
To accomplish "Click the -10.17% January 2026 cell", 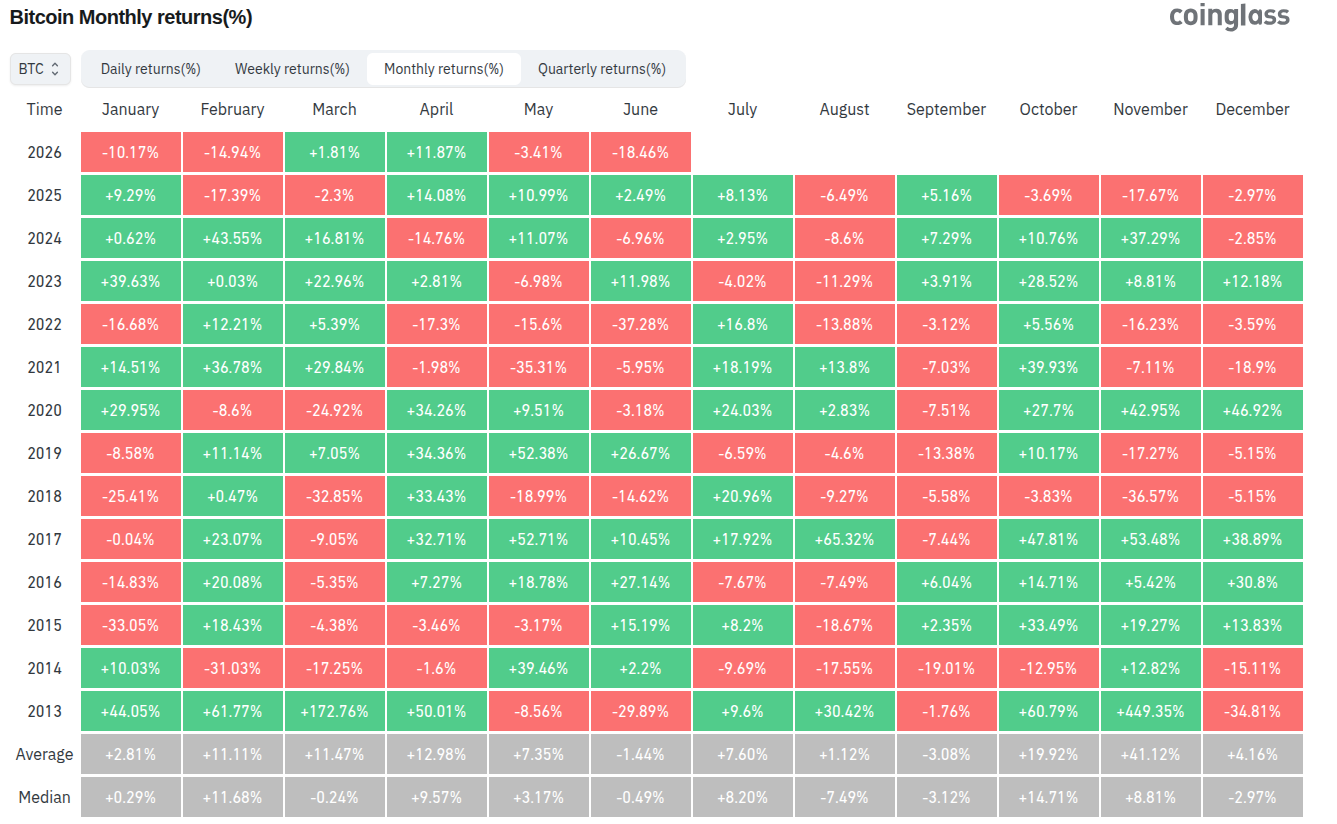I will click(131, 152).
